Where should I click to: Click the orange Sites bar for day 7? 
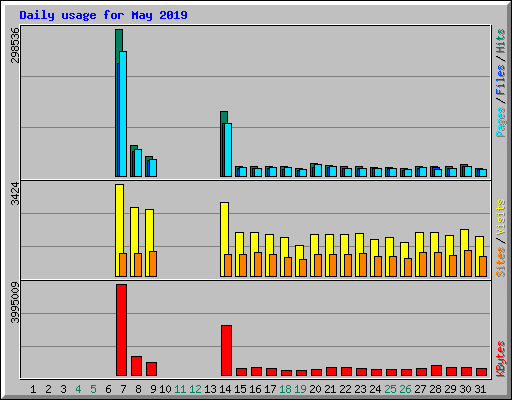point(123,265)
